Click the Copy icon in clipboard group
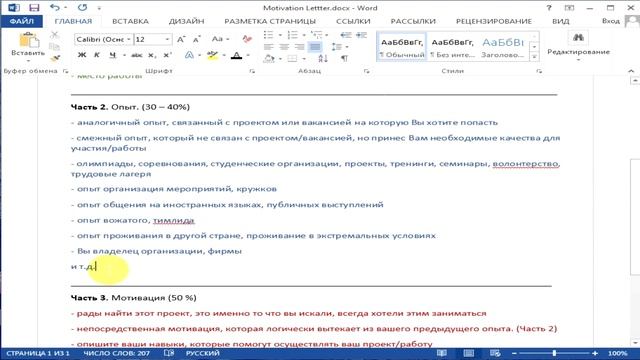This screenshot has height=360, width=640. click(x=54, y=47)
